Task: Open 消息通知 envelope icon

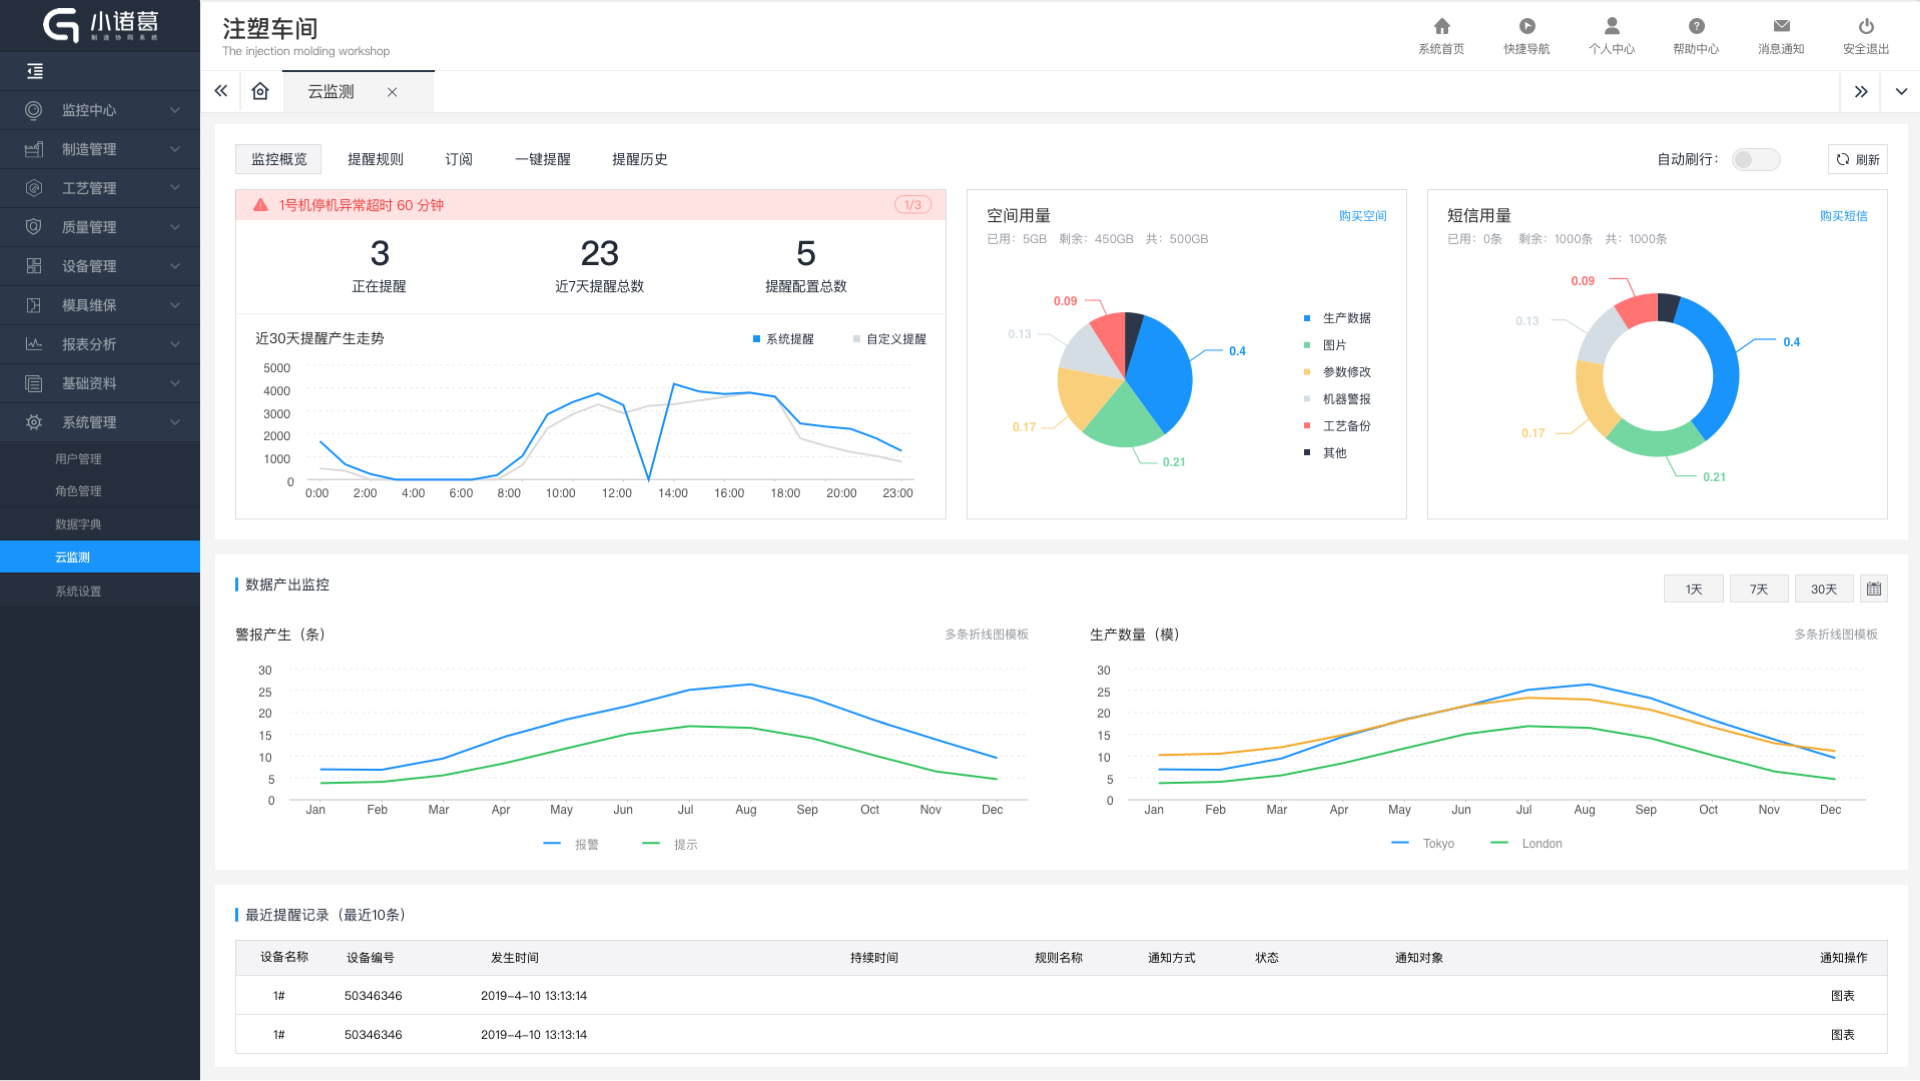Action: (x=1781, y=26)
